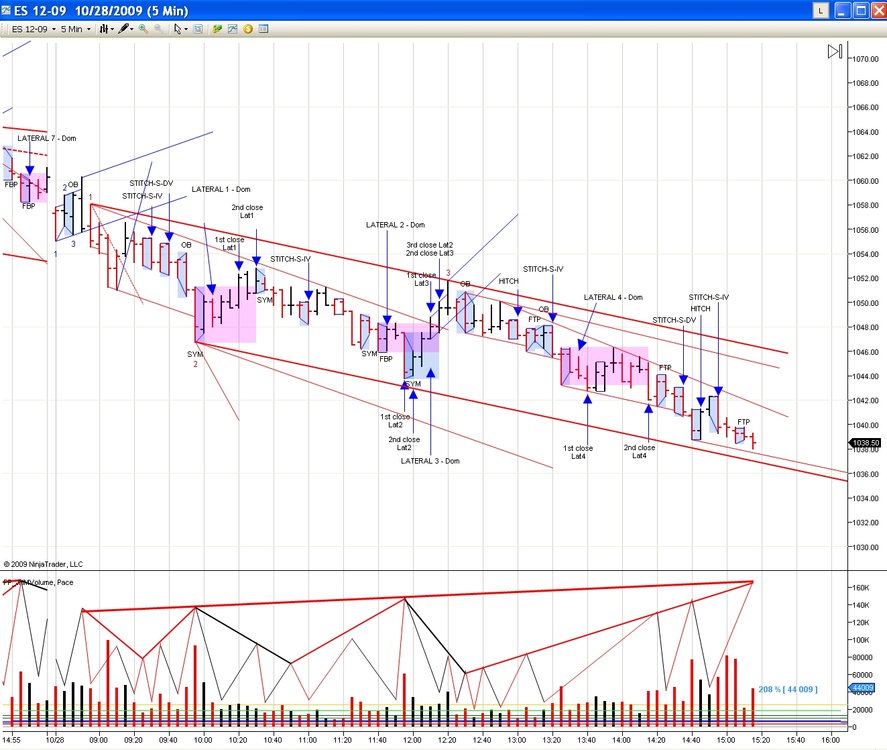Image resolution: width=887 pixels, height=750 pixels.
Task: Expand the chart style dropdown arrow
Action: [112, 29]
